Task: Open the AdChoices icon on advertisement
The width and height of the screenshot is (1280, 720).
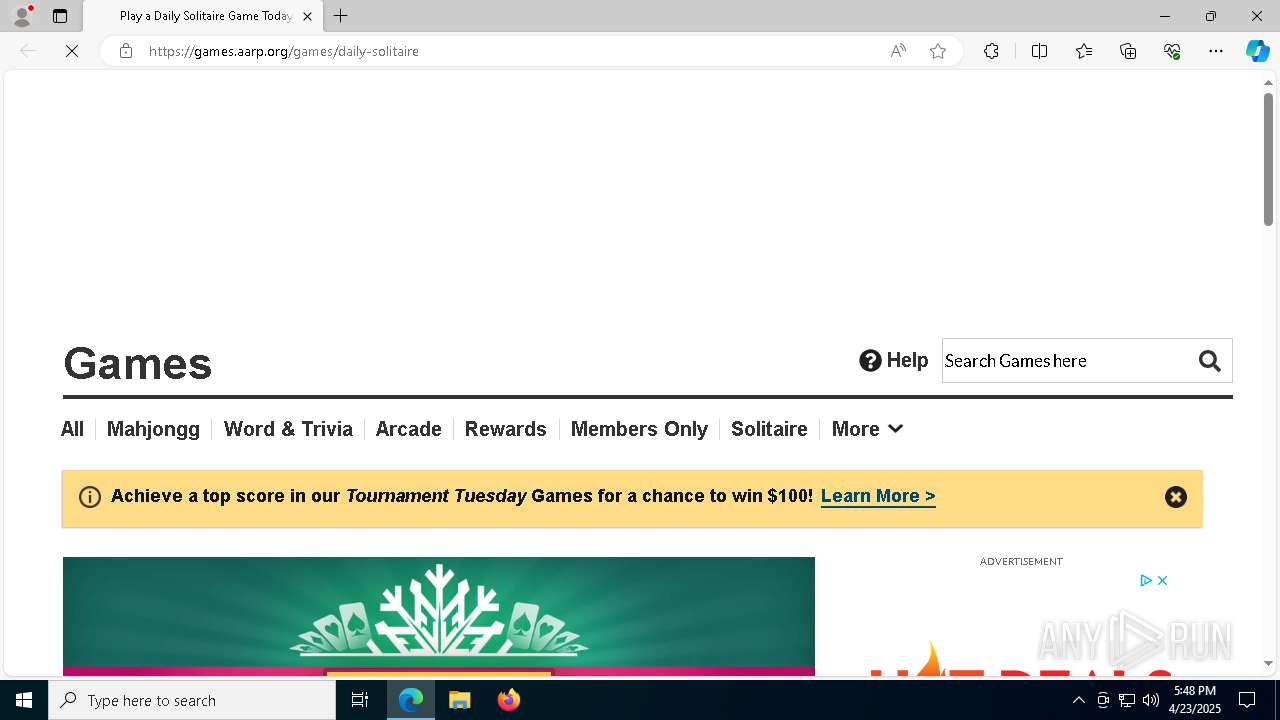Action: [1146, 580]
